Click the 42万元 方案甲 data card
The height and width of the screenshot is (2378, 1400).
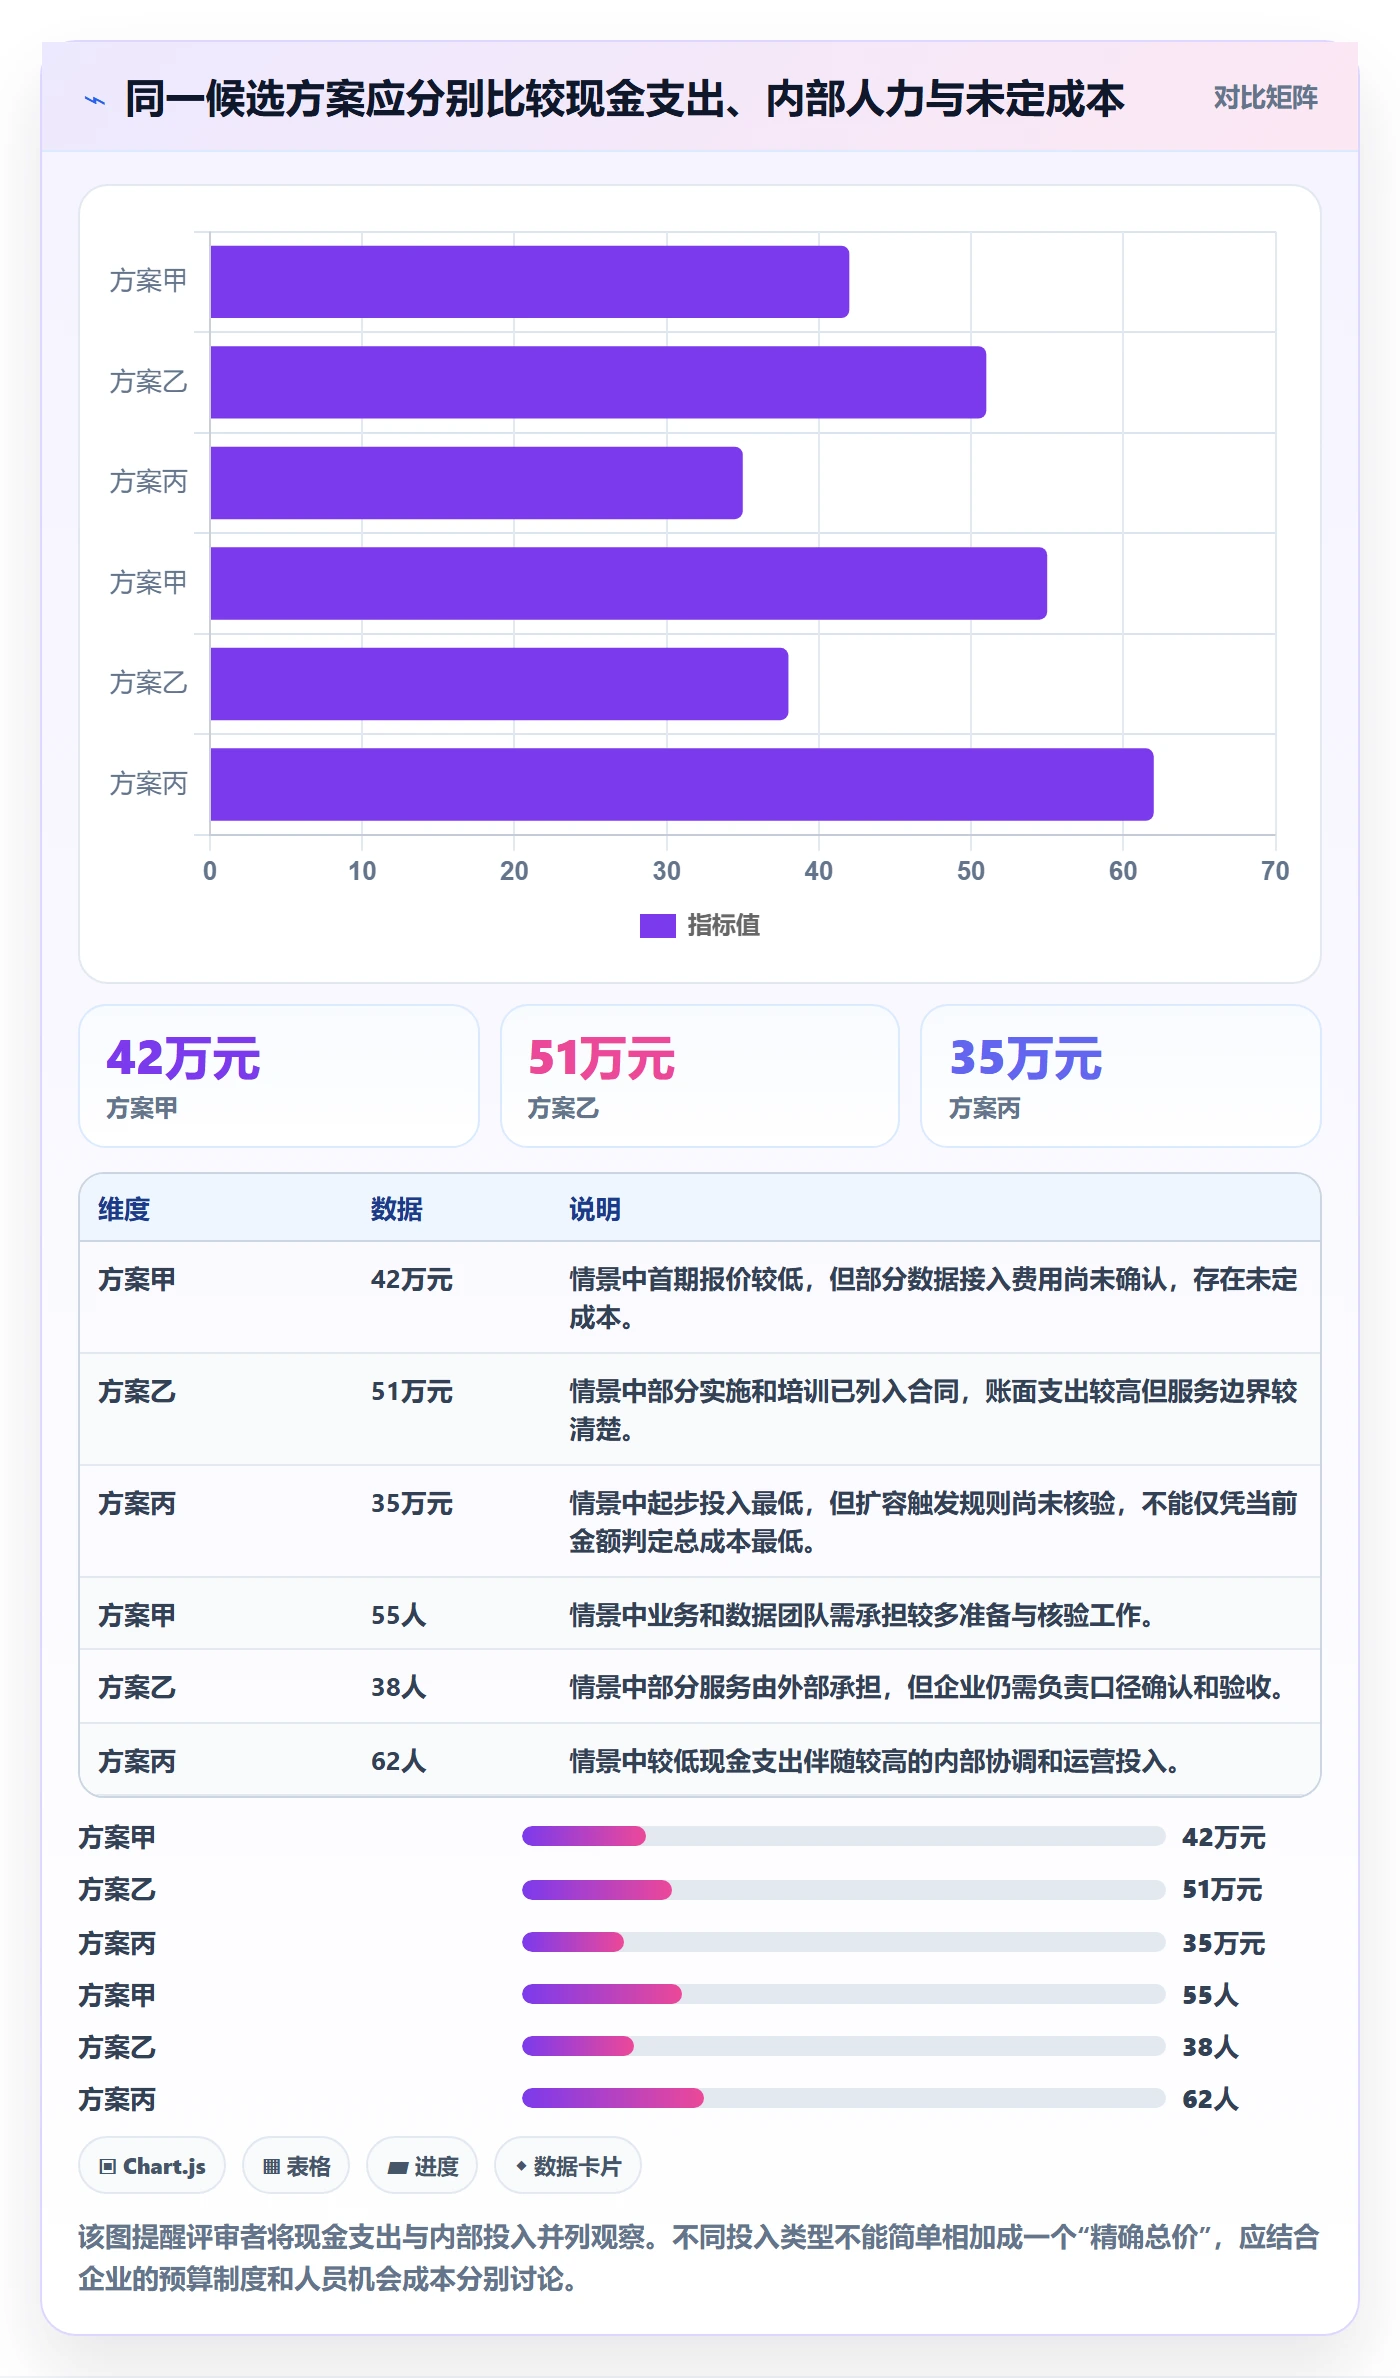tap(279, 1076)
